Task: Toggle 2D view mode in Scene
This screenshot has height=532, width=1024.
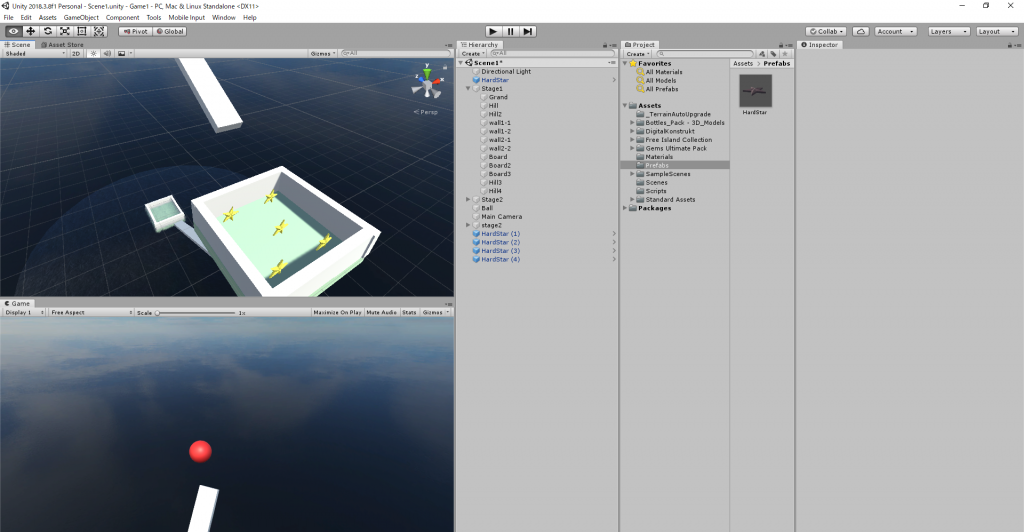Action: point(76,54)
